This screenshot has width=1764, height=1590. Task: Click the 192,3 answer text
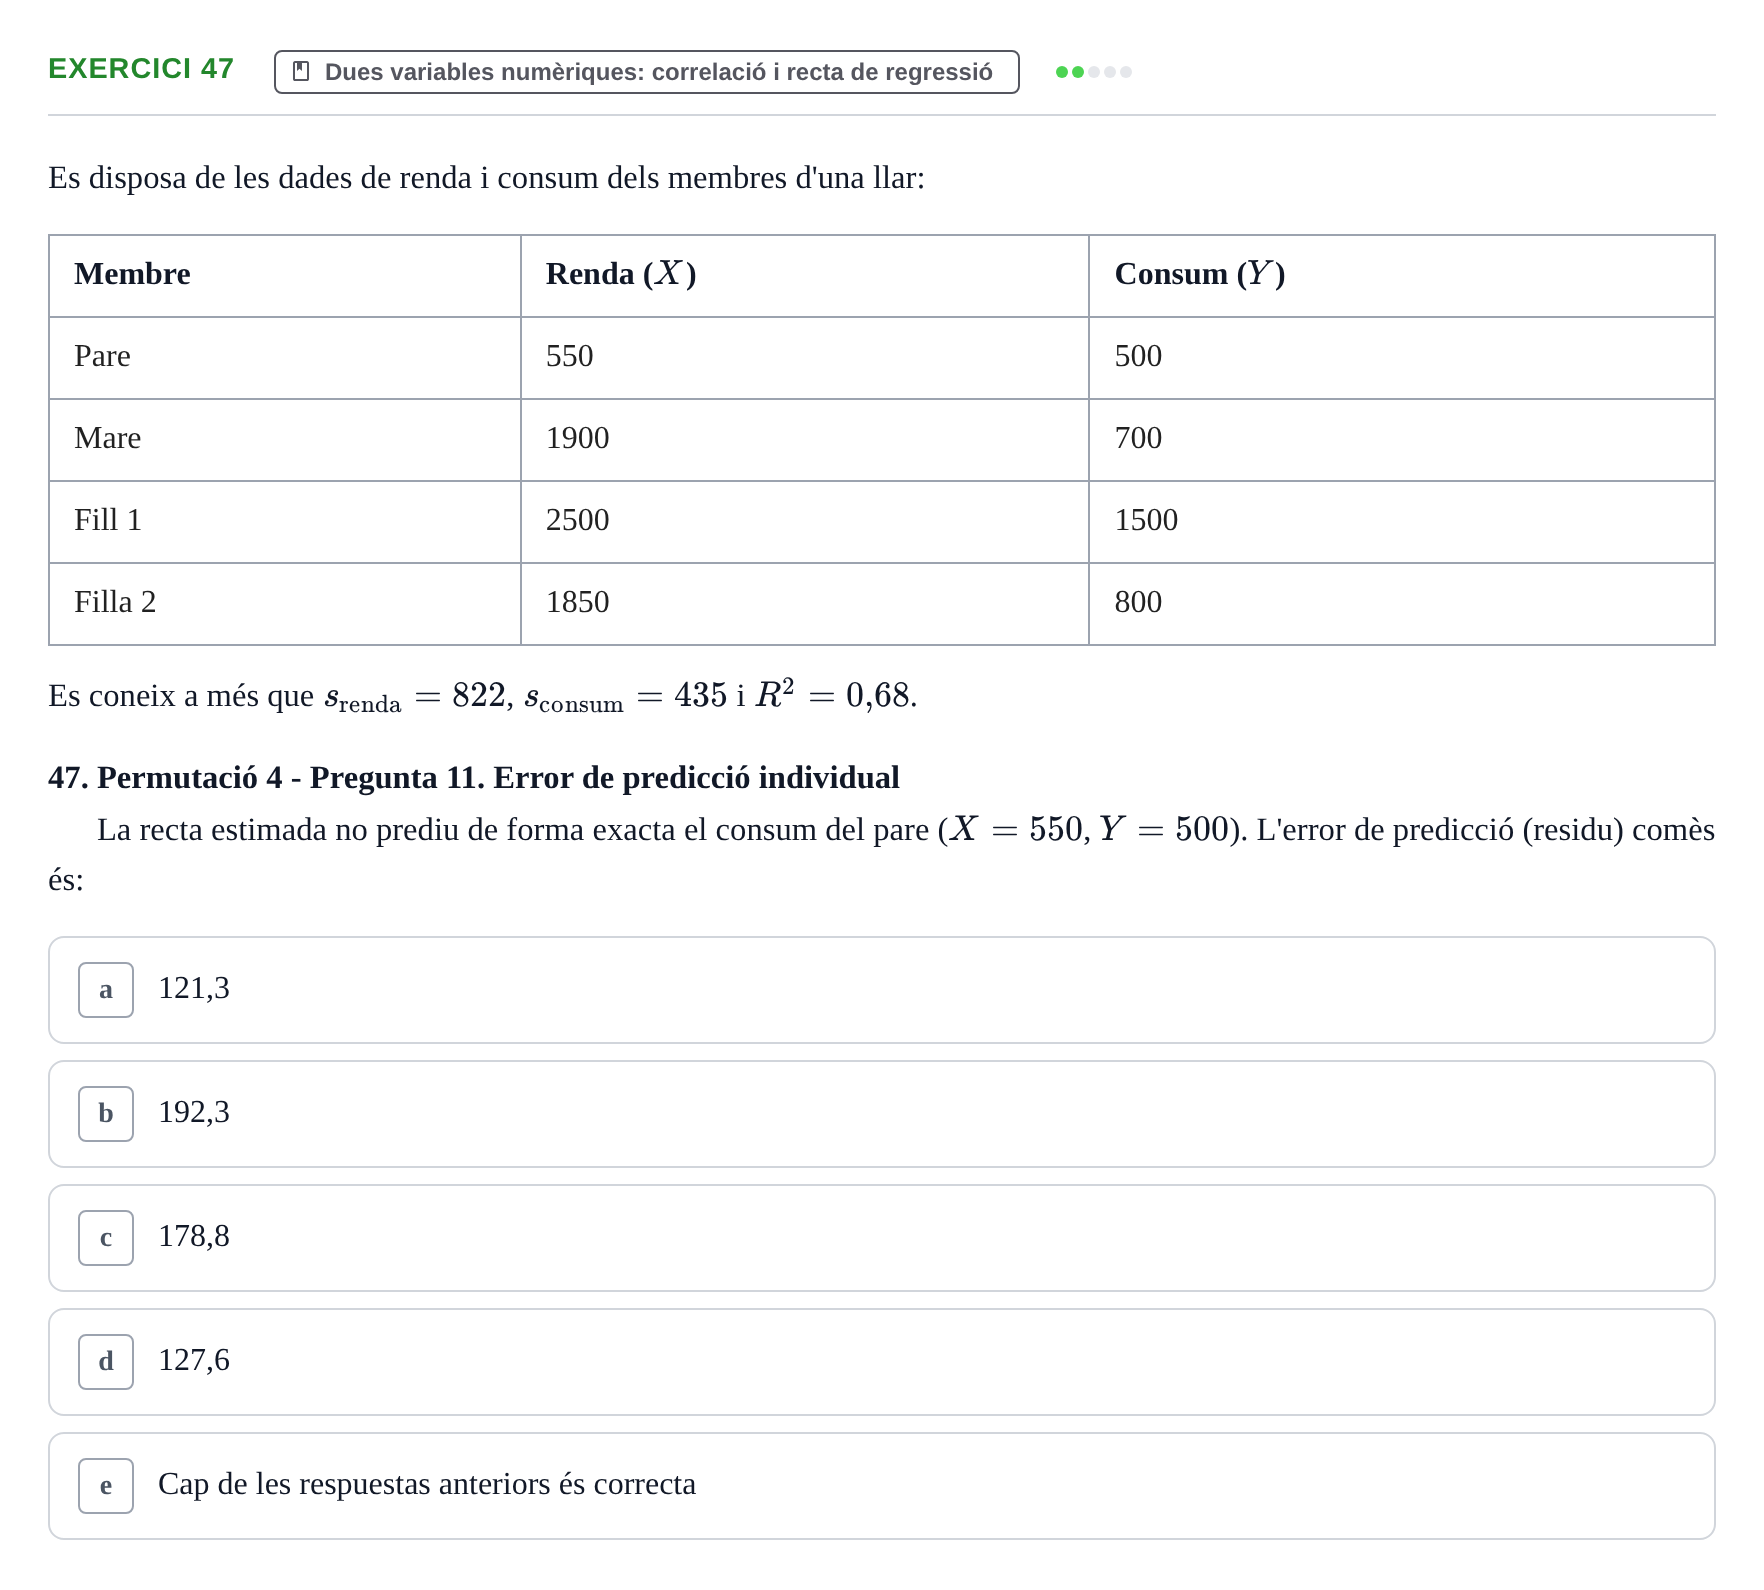(x=194, y=1113)
